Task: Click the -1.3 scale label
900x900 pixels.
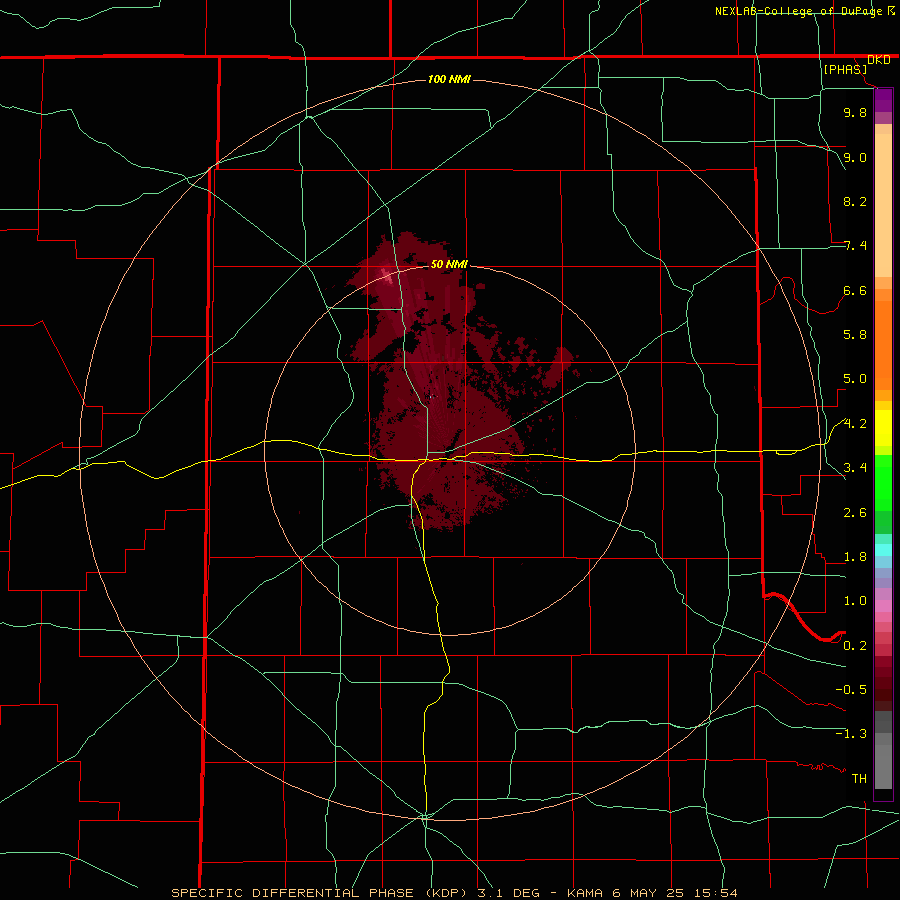Action: point(851,734)
